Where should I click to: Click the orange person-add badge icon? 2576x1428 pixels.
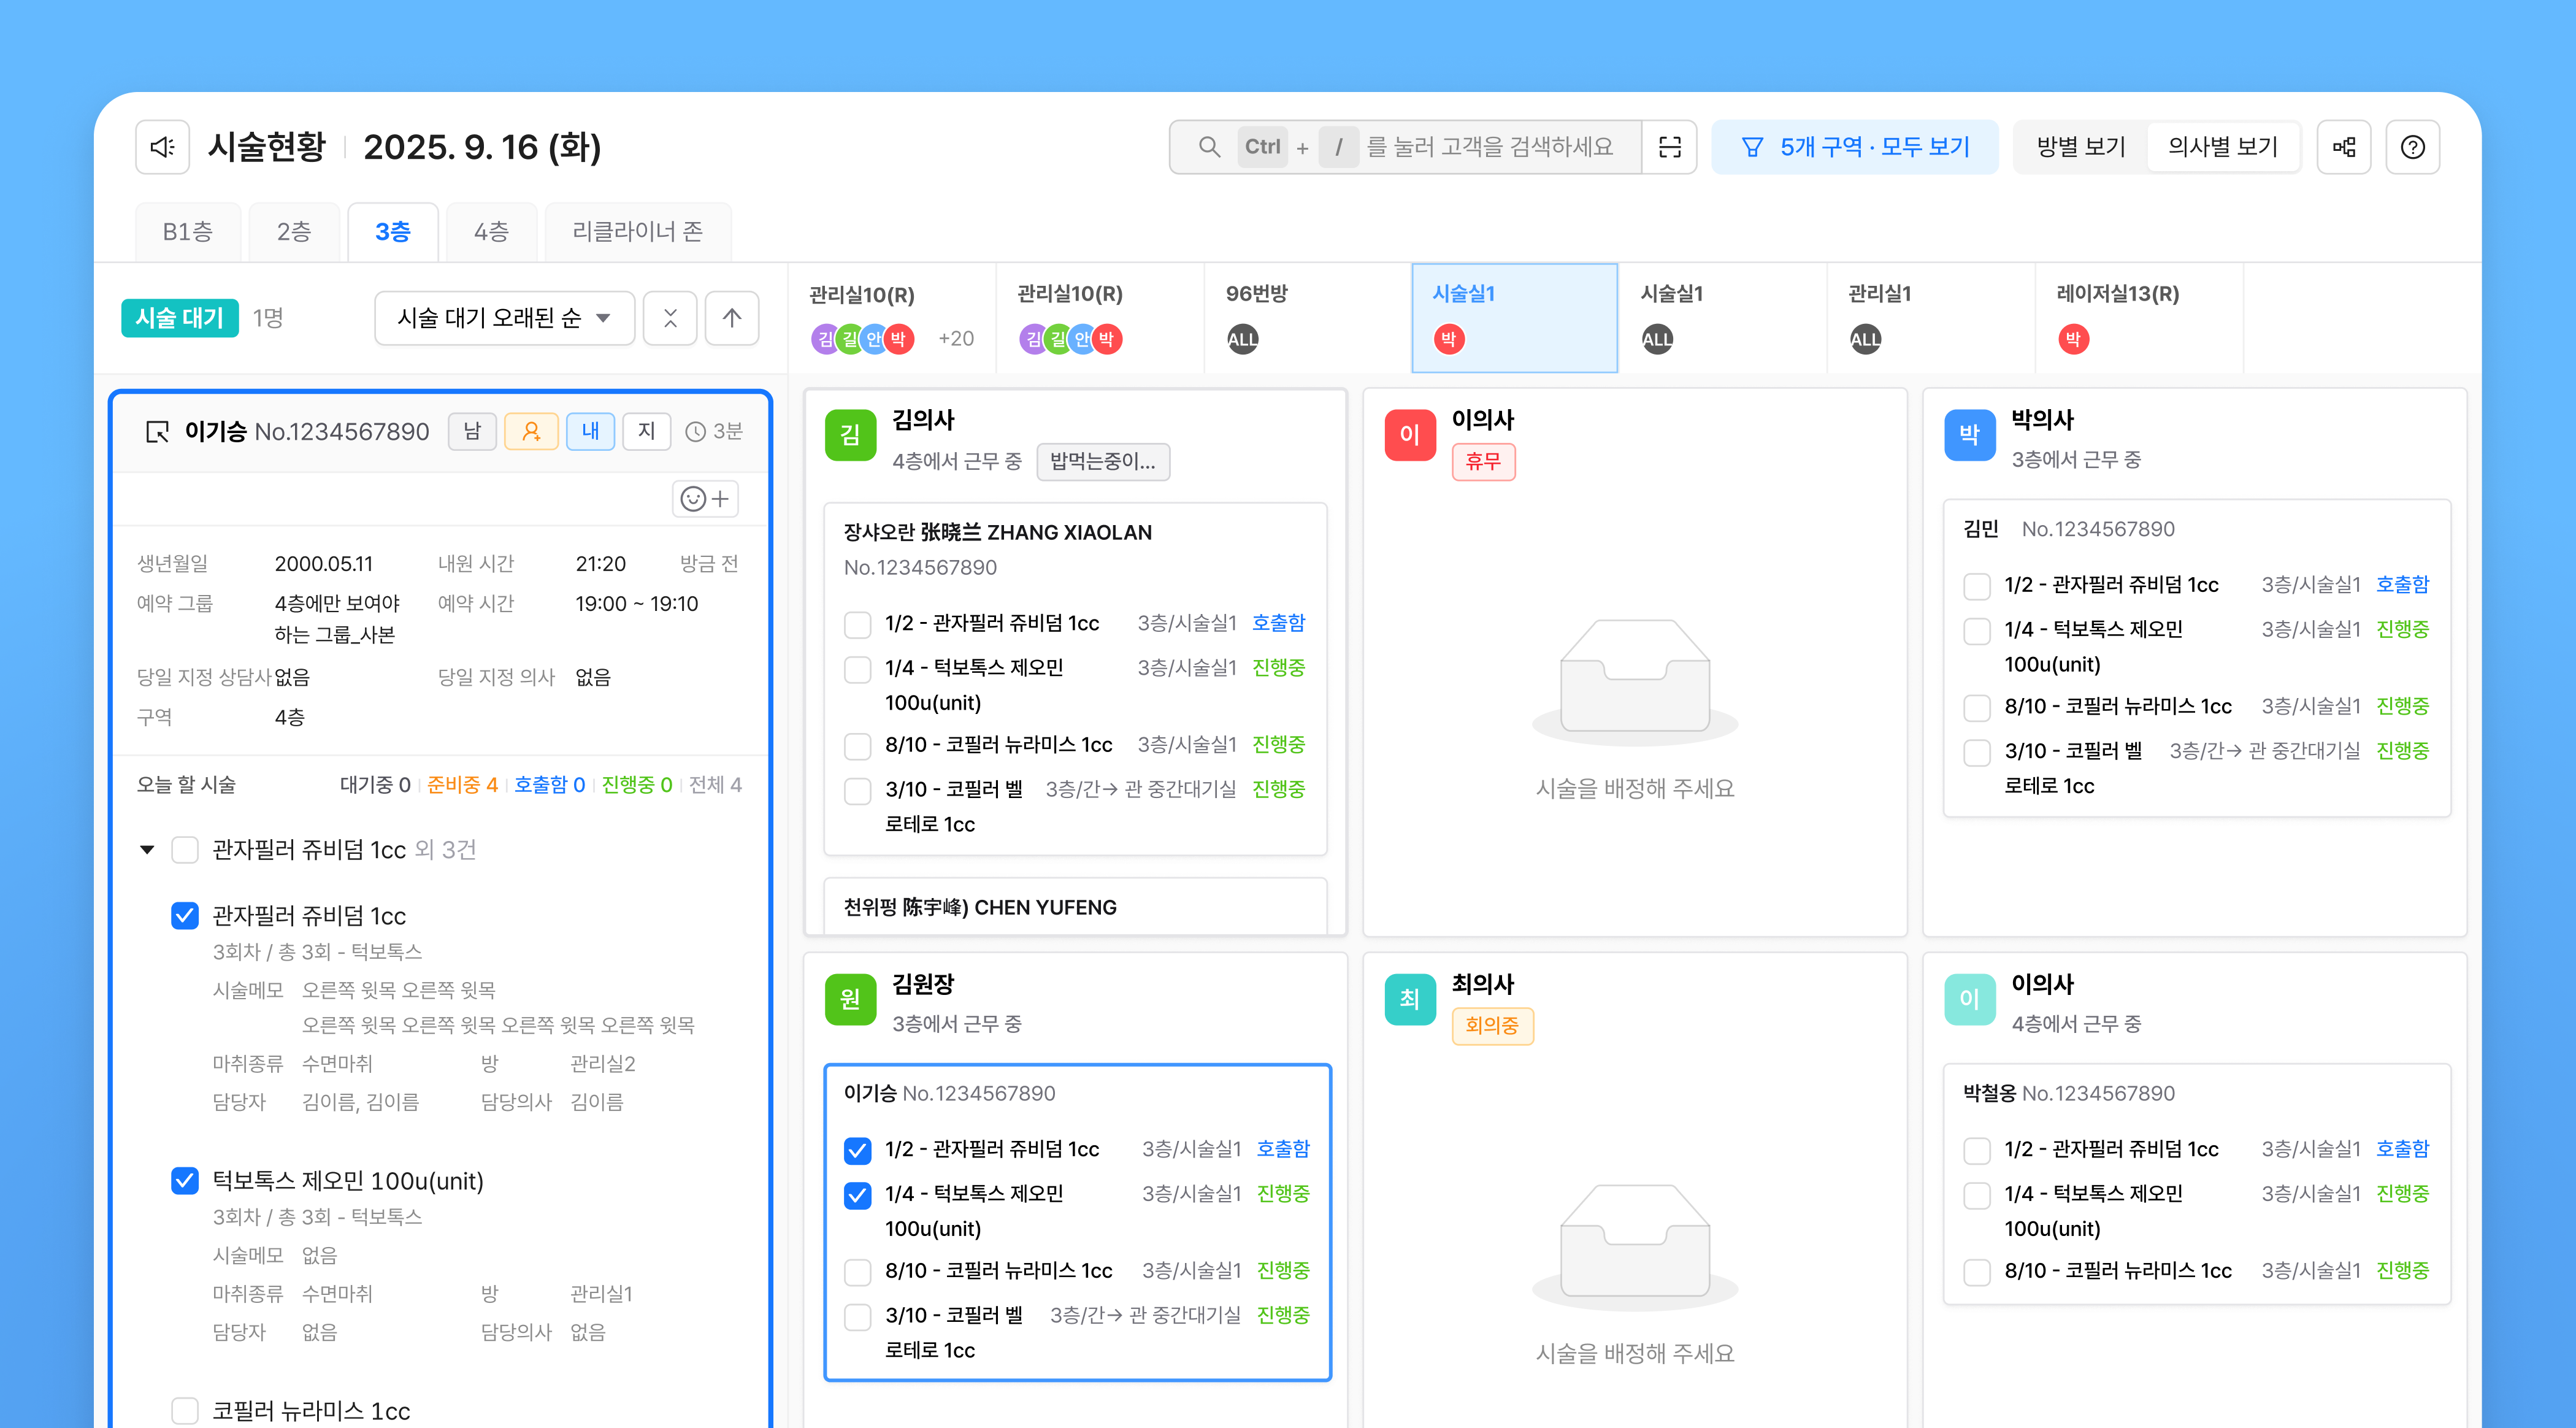coord(531,431)
